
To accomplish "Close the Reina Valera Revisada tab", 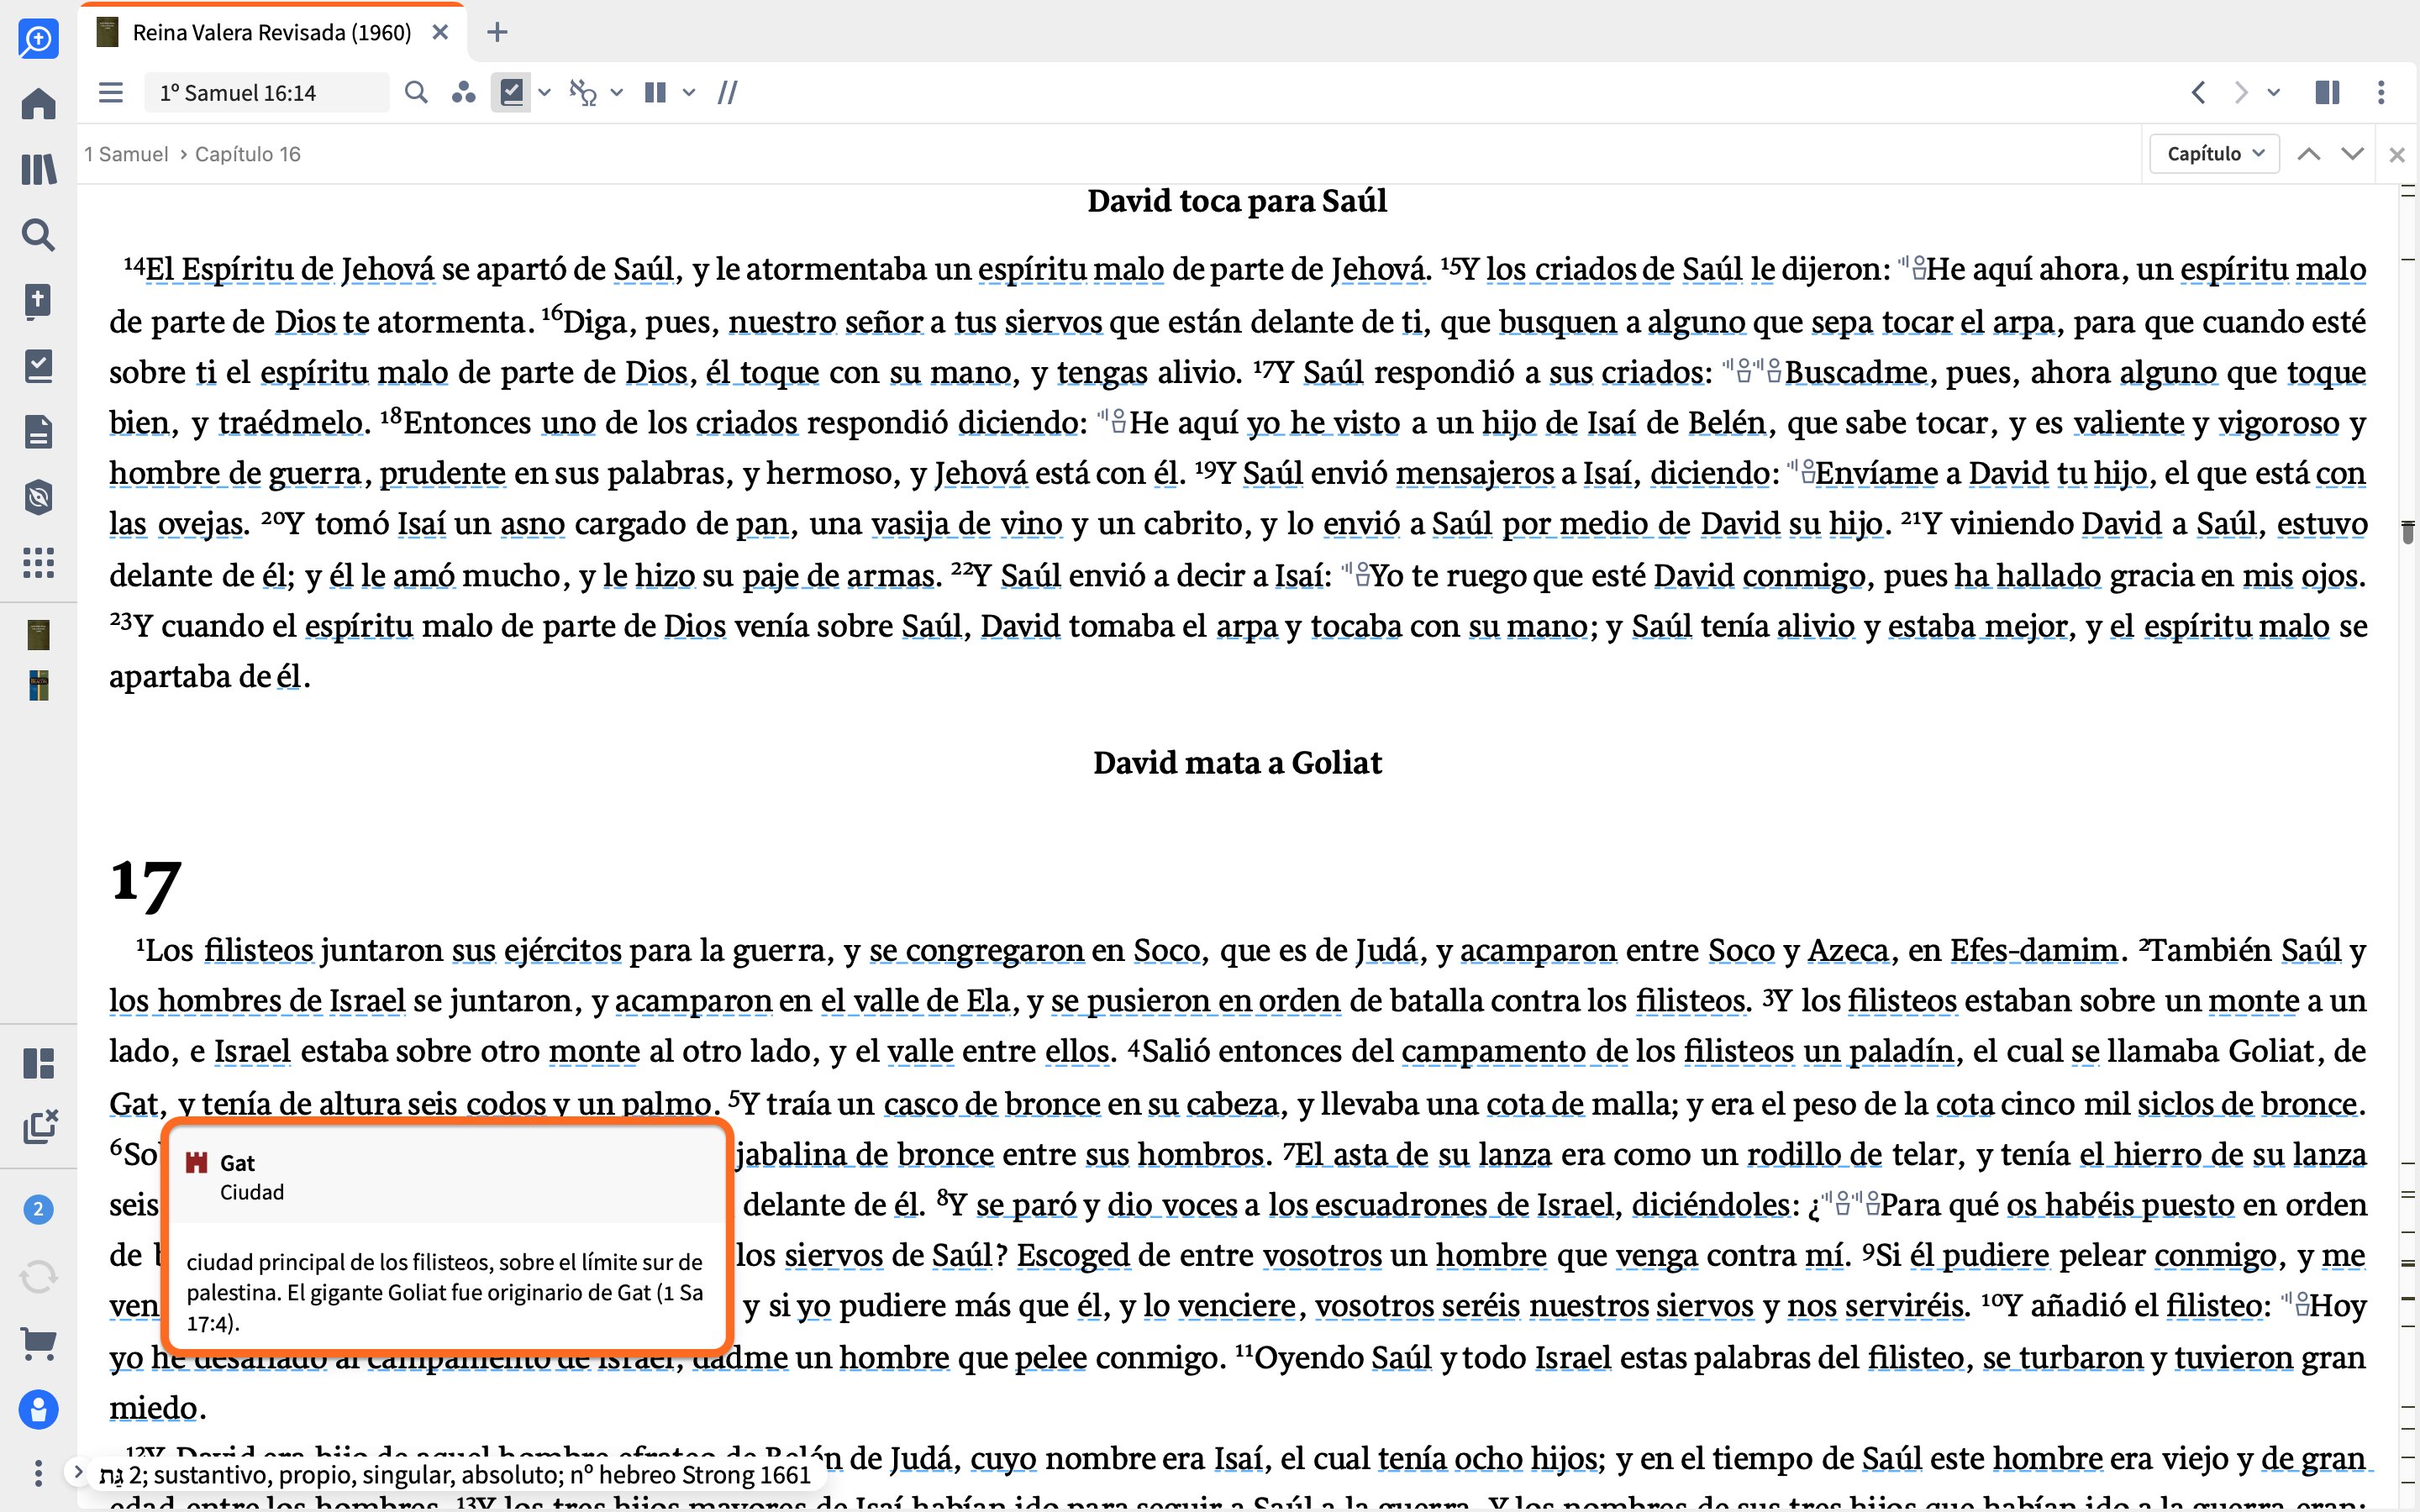I will [440, 33].
